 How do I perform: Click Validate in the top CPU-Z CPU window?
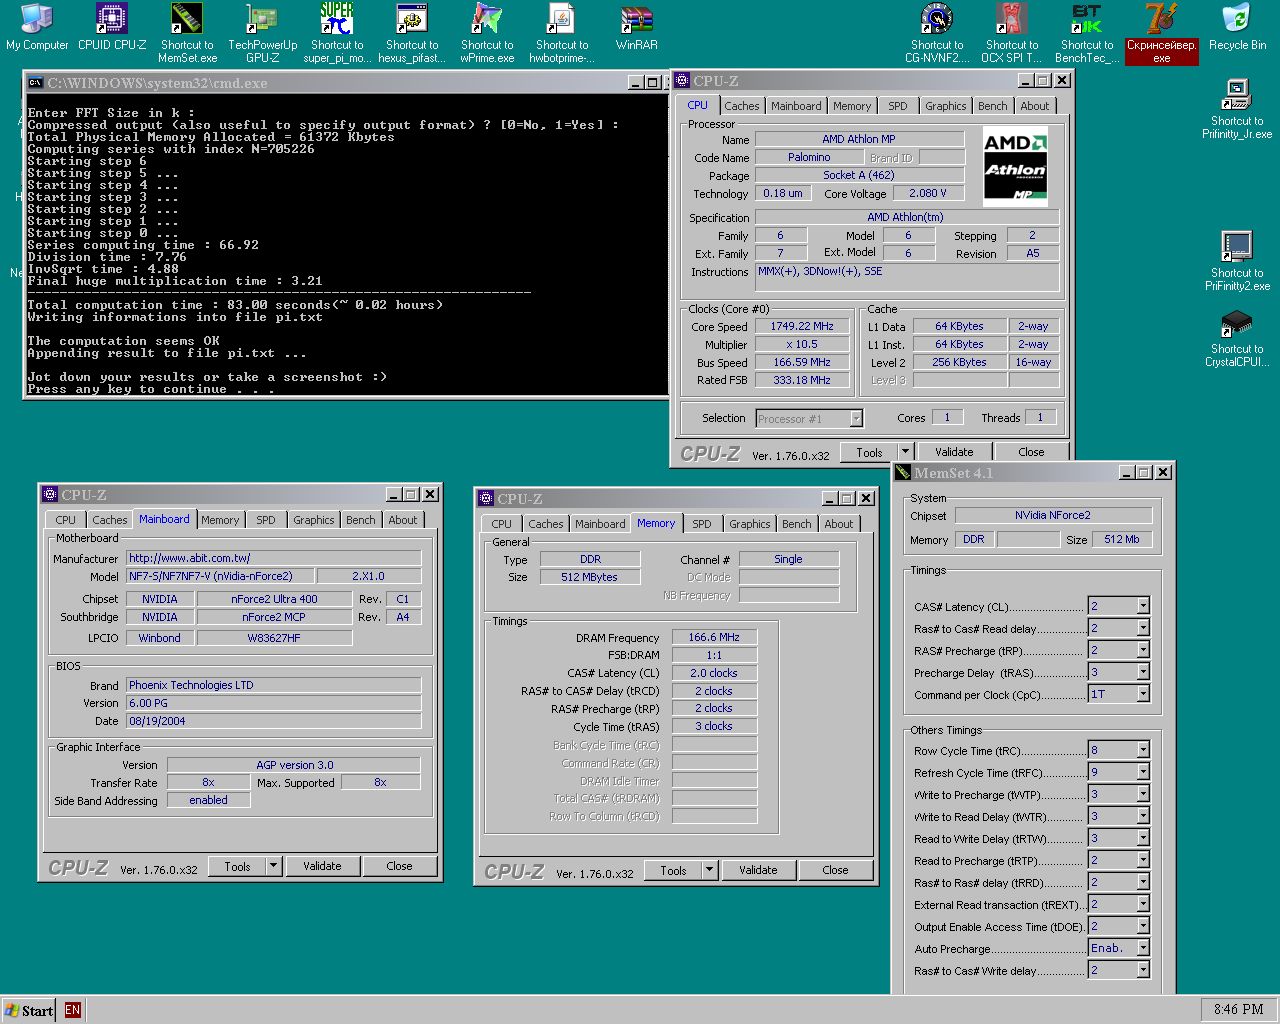954,452
